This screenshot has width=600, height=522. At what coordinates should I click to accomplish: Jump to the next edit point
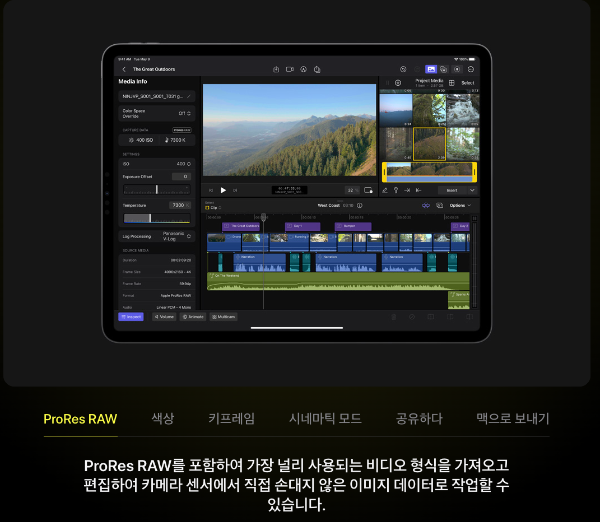pyautogui.click(x=235, y=190)
